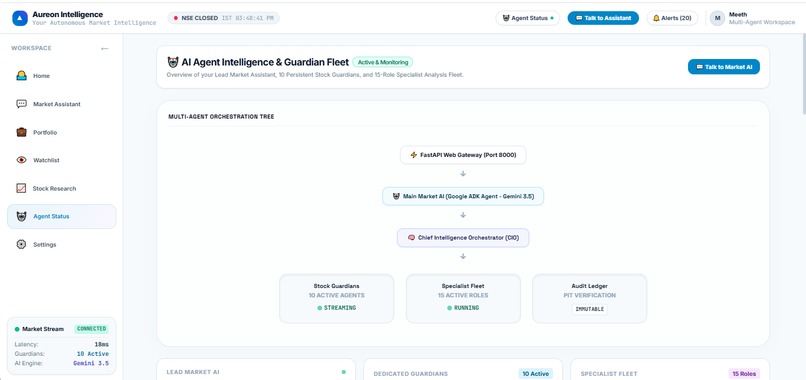This screenshot has width=806, height=380.
Task: Click the agent icon on Main Market AI node
Action: 396,196
